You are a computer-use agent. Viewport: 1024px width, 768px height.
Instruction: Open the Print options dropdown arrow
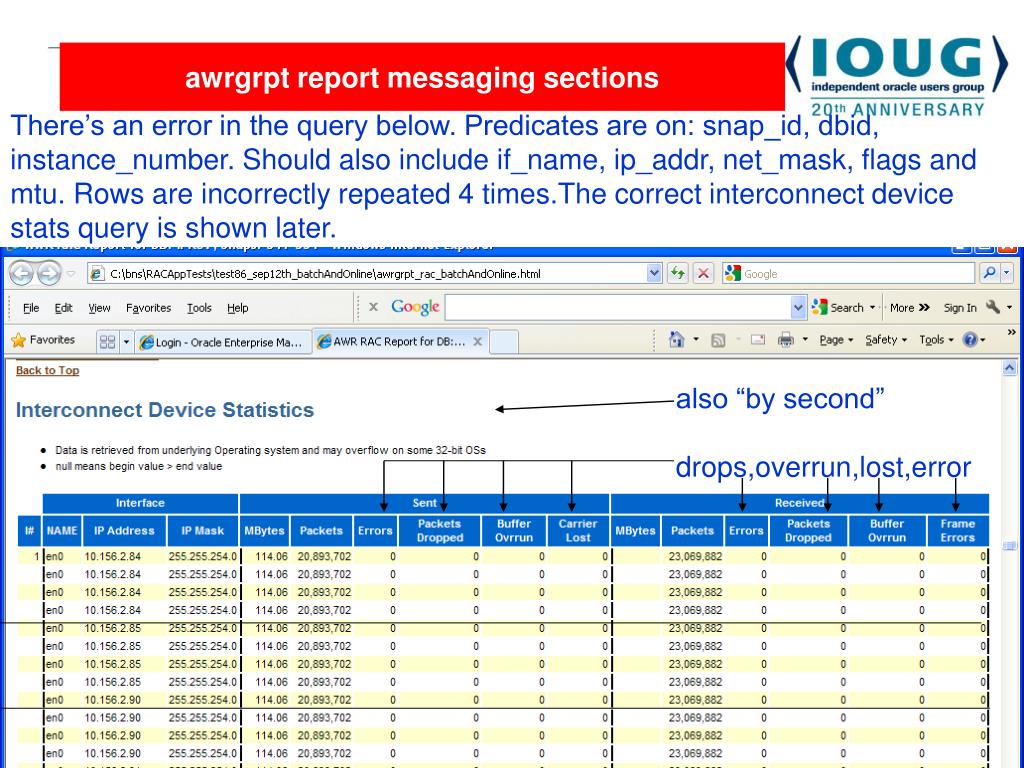click(805, 340)
